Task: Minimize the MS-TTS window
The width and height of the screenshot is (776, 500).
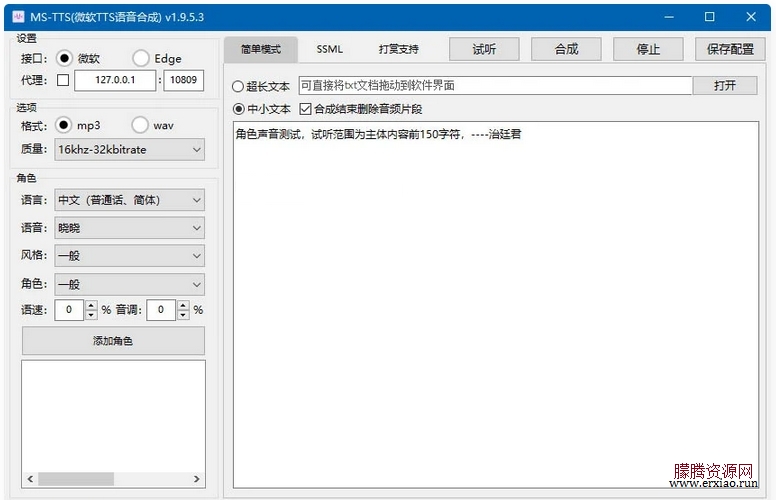Action: click(x=669, y=17)
